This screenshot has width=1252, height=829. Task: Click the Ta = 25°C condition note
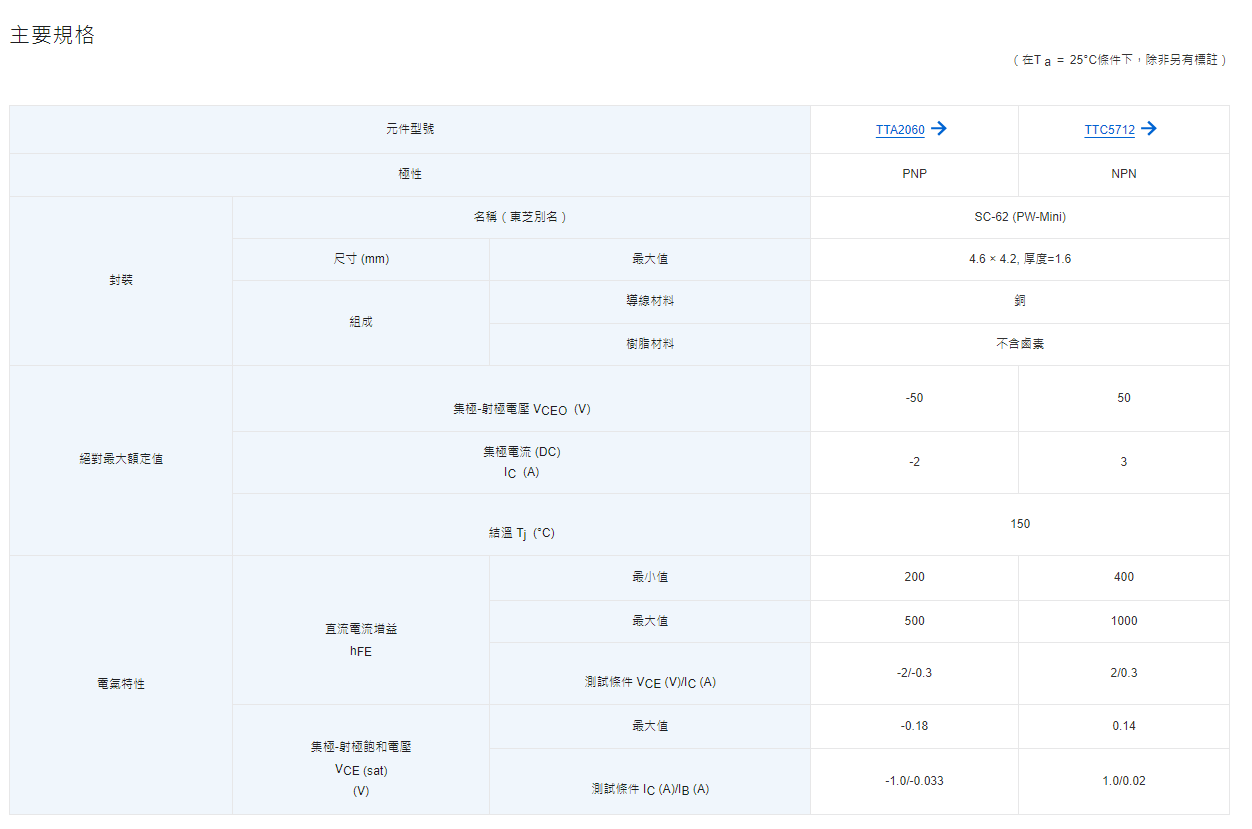1119,60
